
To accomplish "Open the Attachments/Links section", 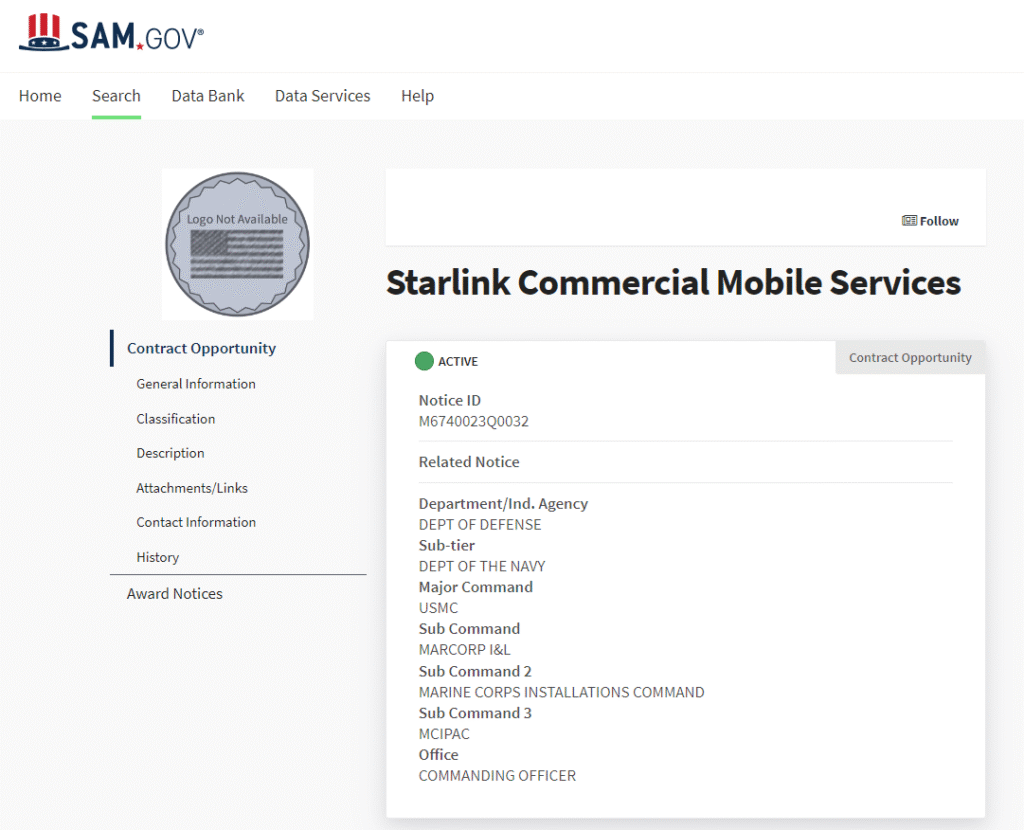I will [192, 488].
